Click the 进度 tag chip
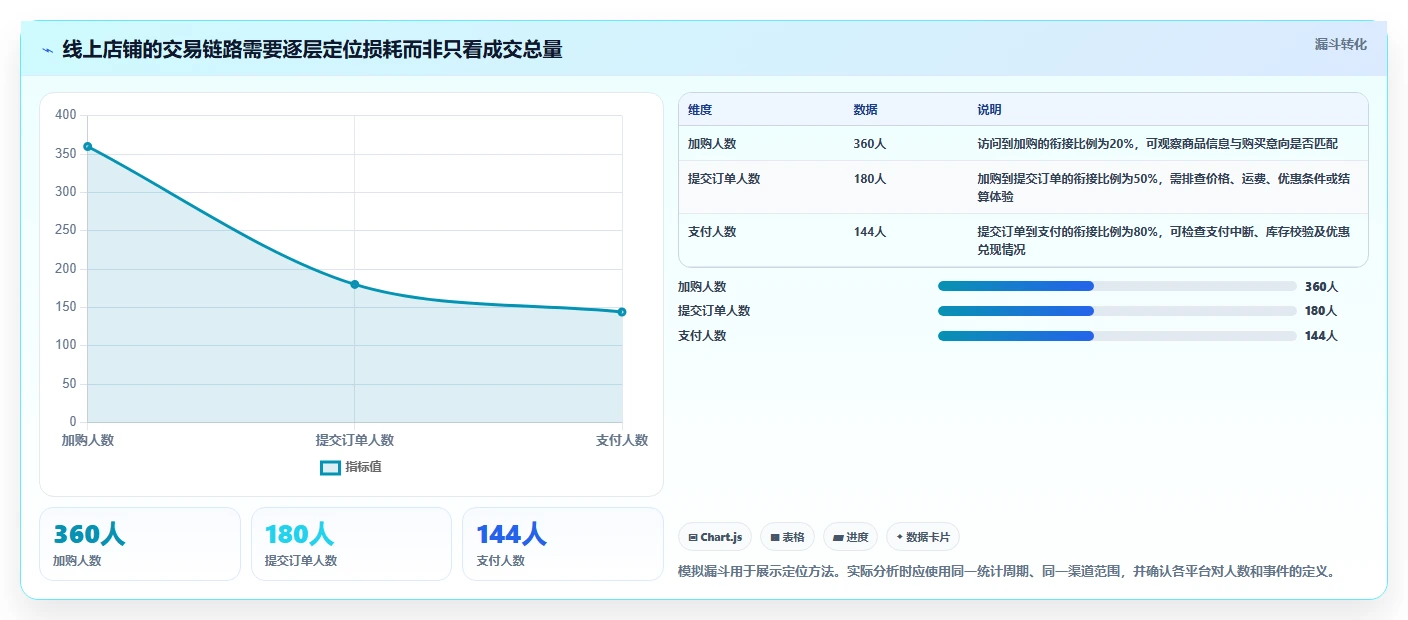Screen dimensions: 1408x620 [851, 537]
